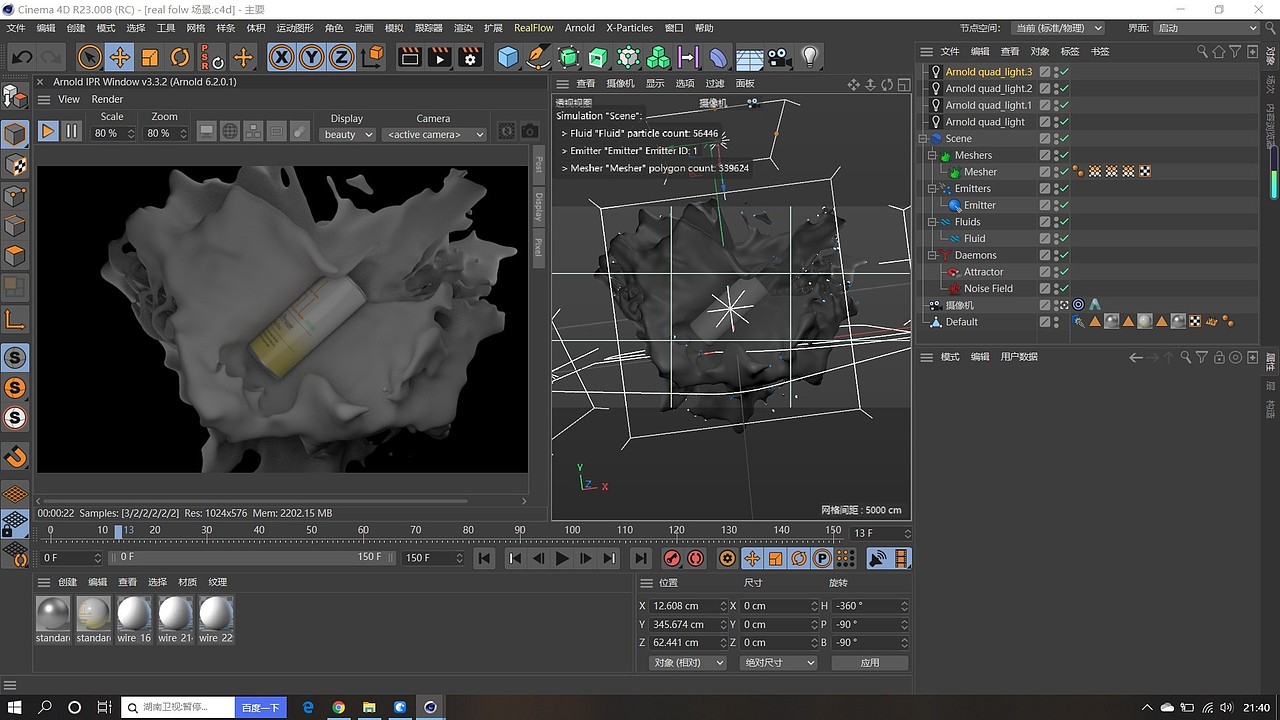
Task: Click timeline frame 90 on ruler
Action: (x=520, y=530)
